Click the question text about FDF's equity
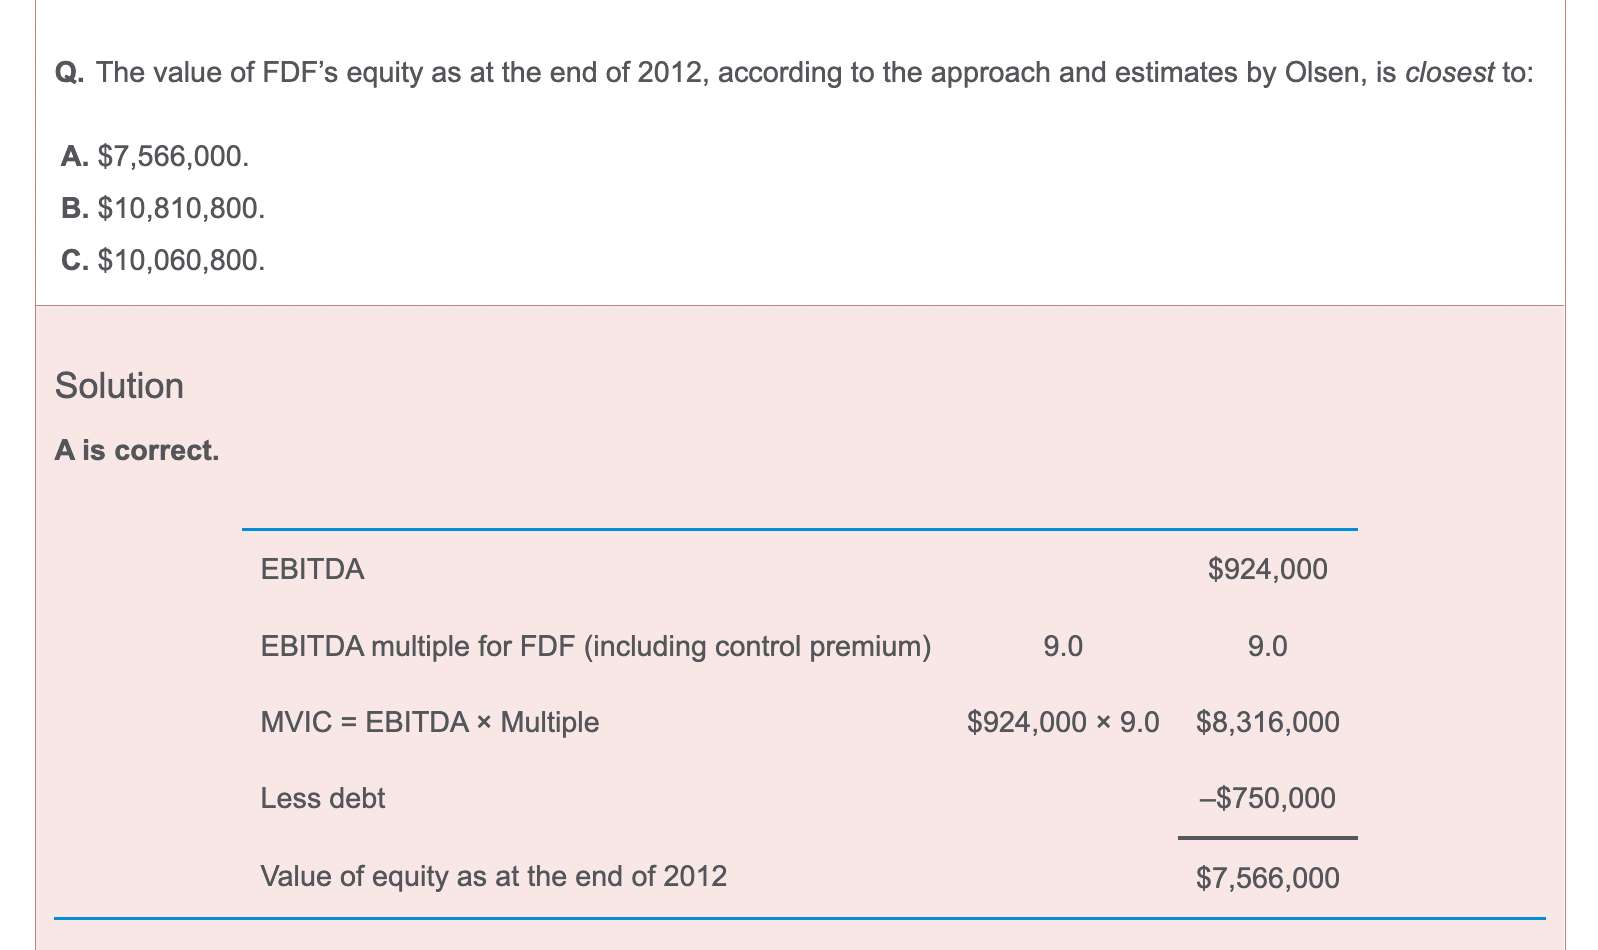Screen dimensions: 1598x950 (x=794, y=73)
